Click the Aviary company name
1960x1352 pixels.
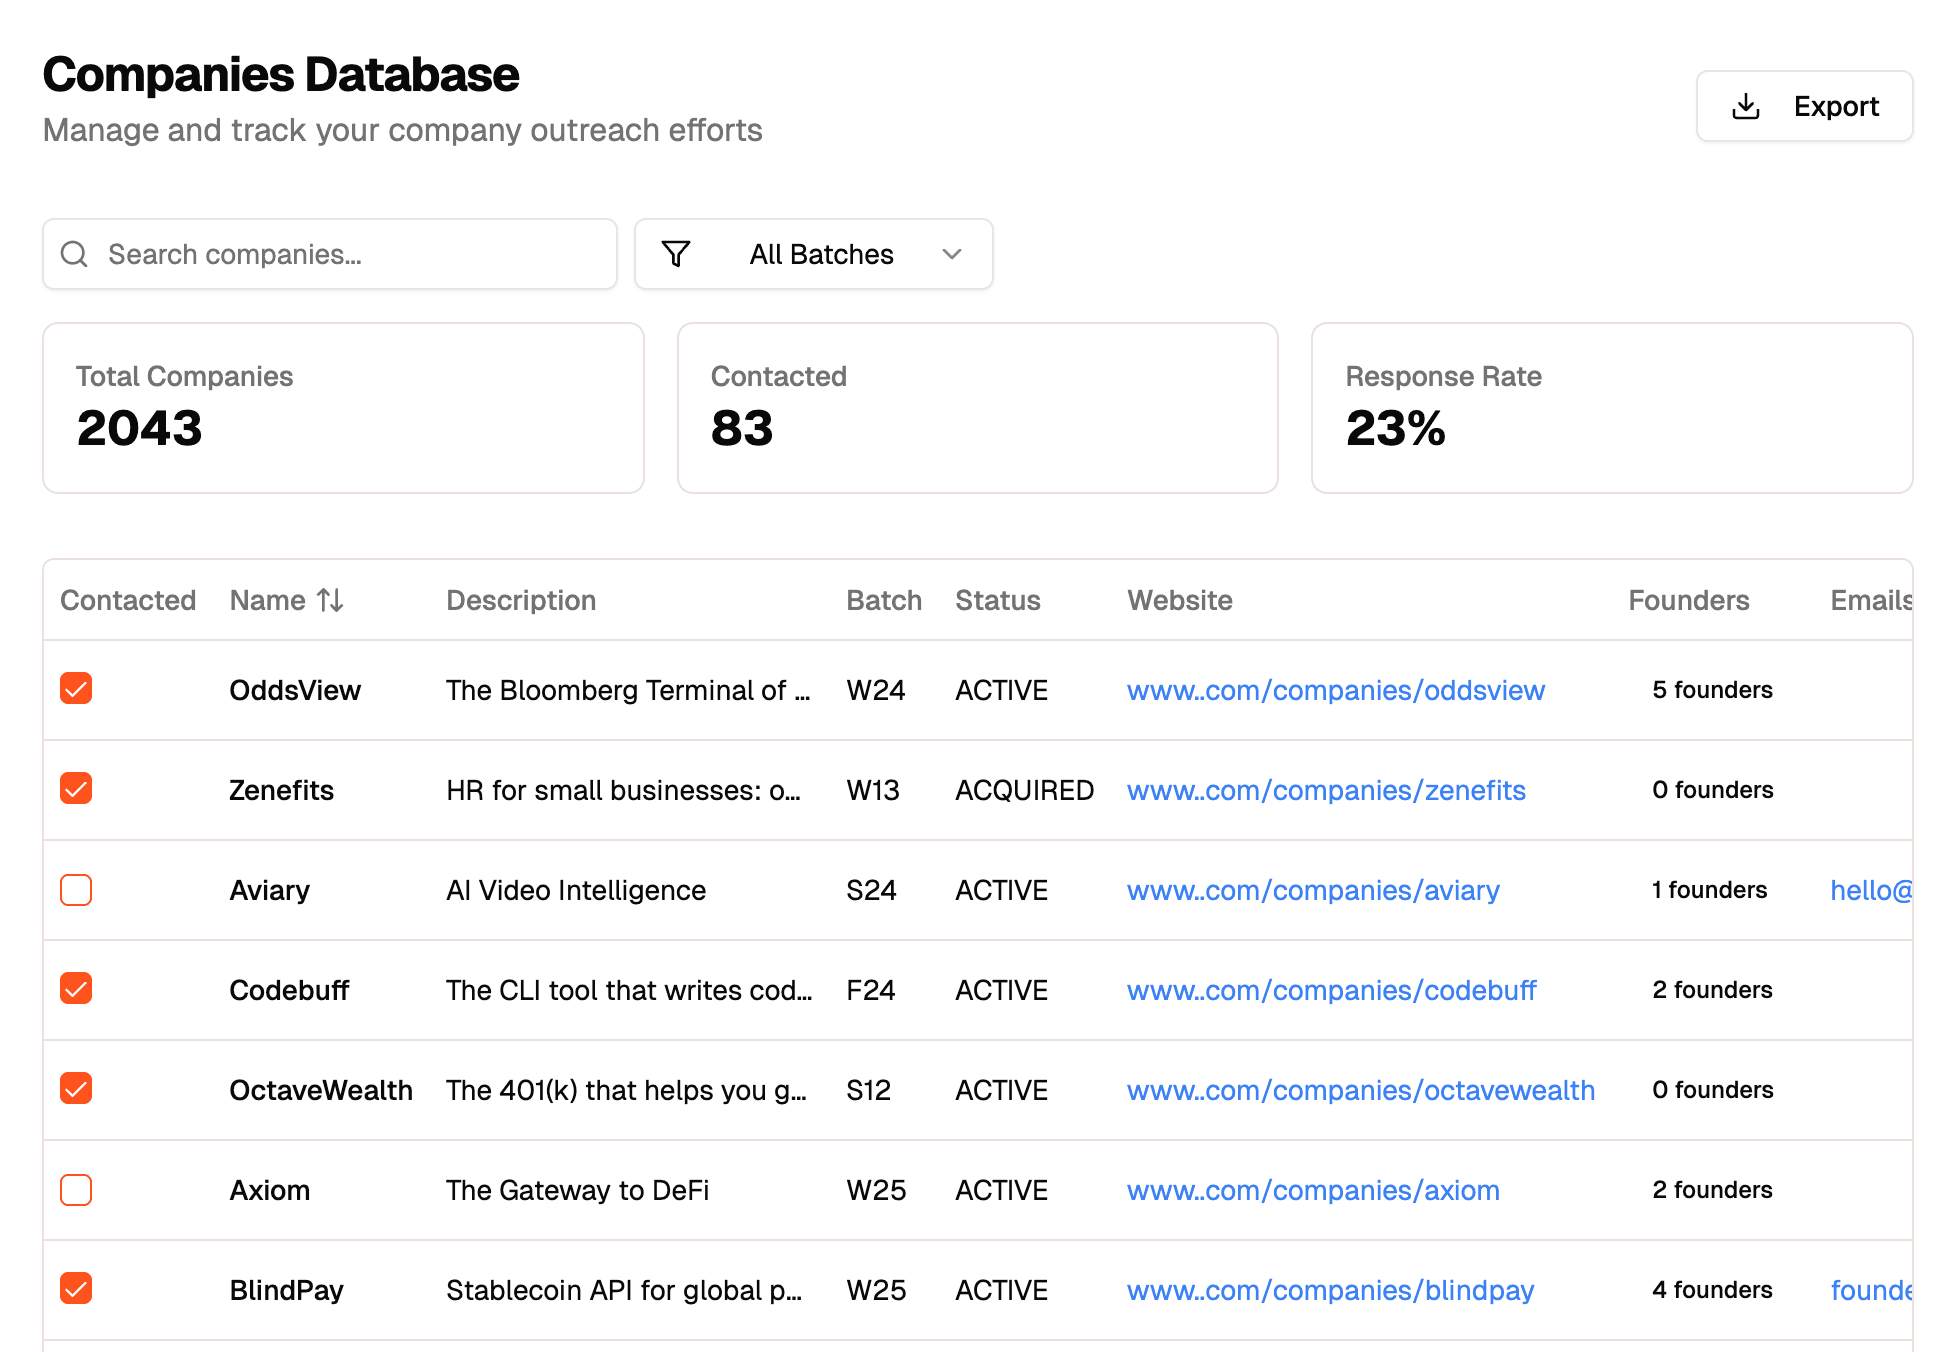click(x=269, y=890)
